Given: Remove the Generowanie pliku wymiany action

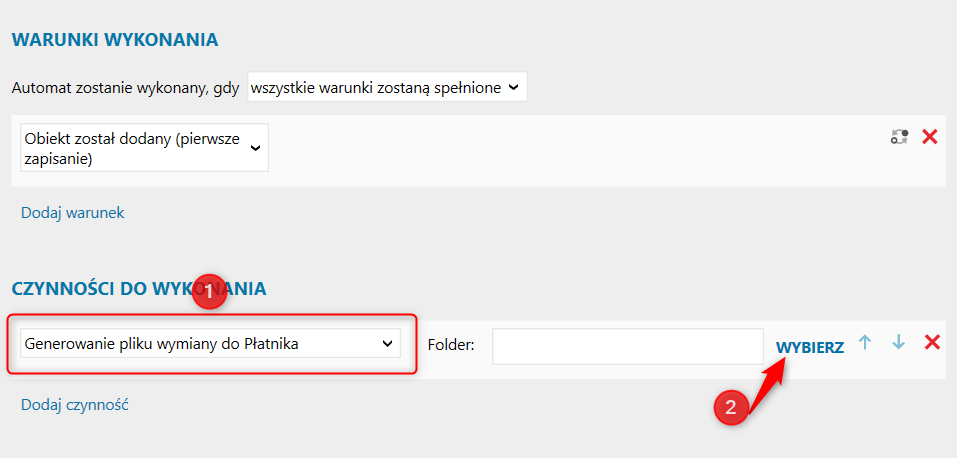Looking at the screenshot, I should coord(932,343).
